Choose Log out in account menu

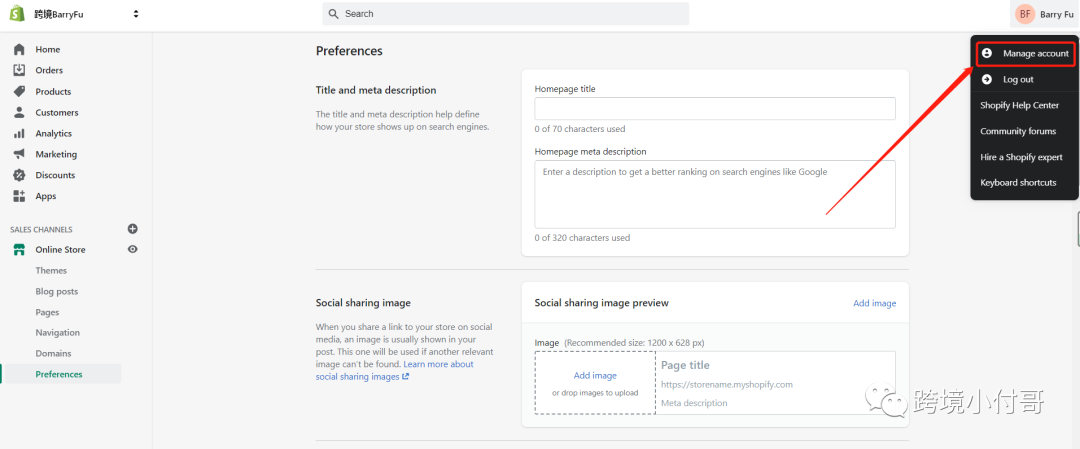1018,79
